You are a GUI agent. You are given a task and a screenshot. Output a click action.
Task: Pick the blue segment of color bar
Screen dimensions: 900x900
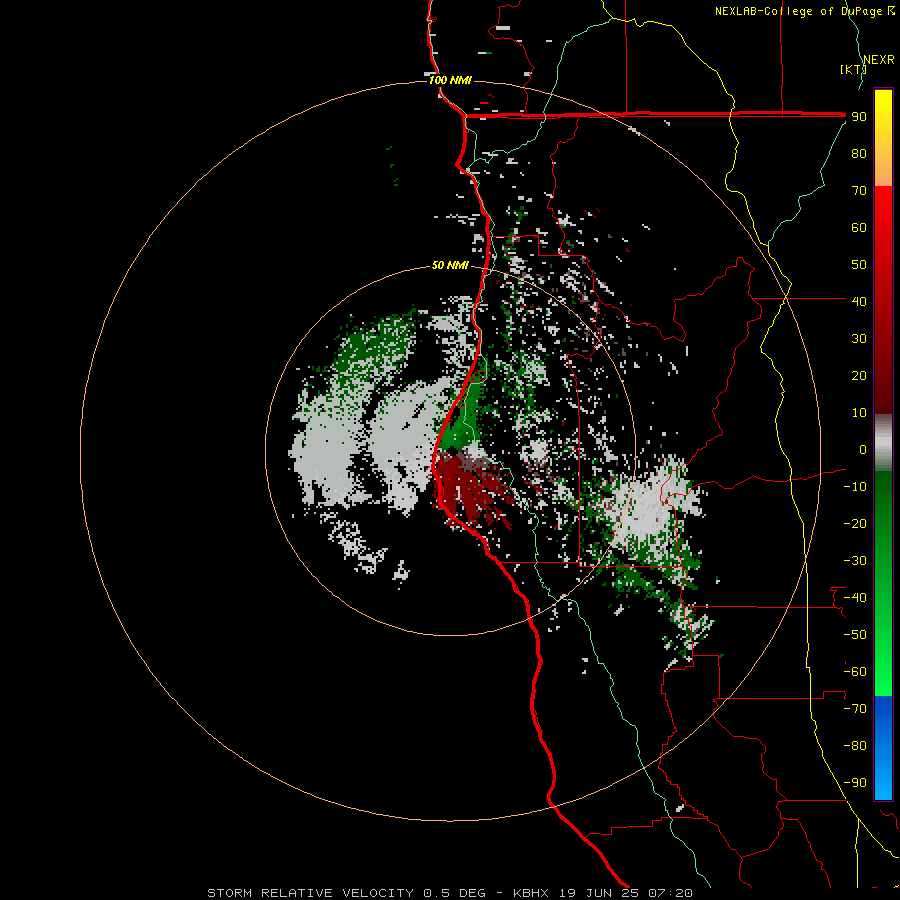click(x=883, y=748)
